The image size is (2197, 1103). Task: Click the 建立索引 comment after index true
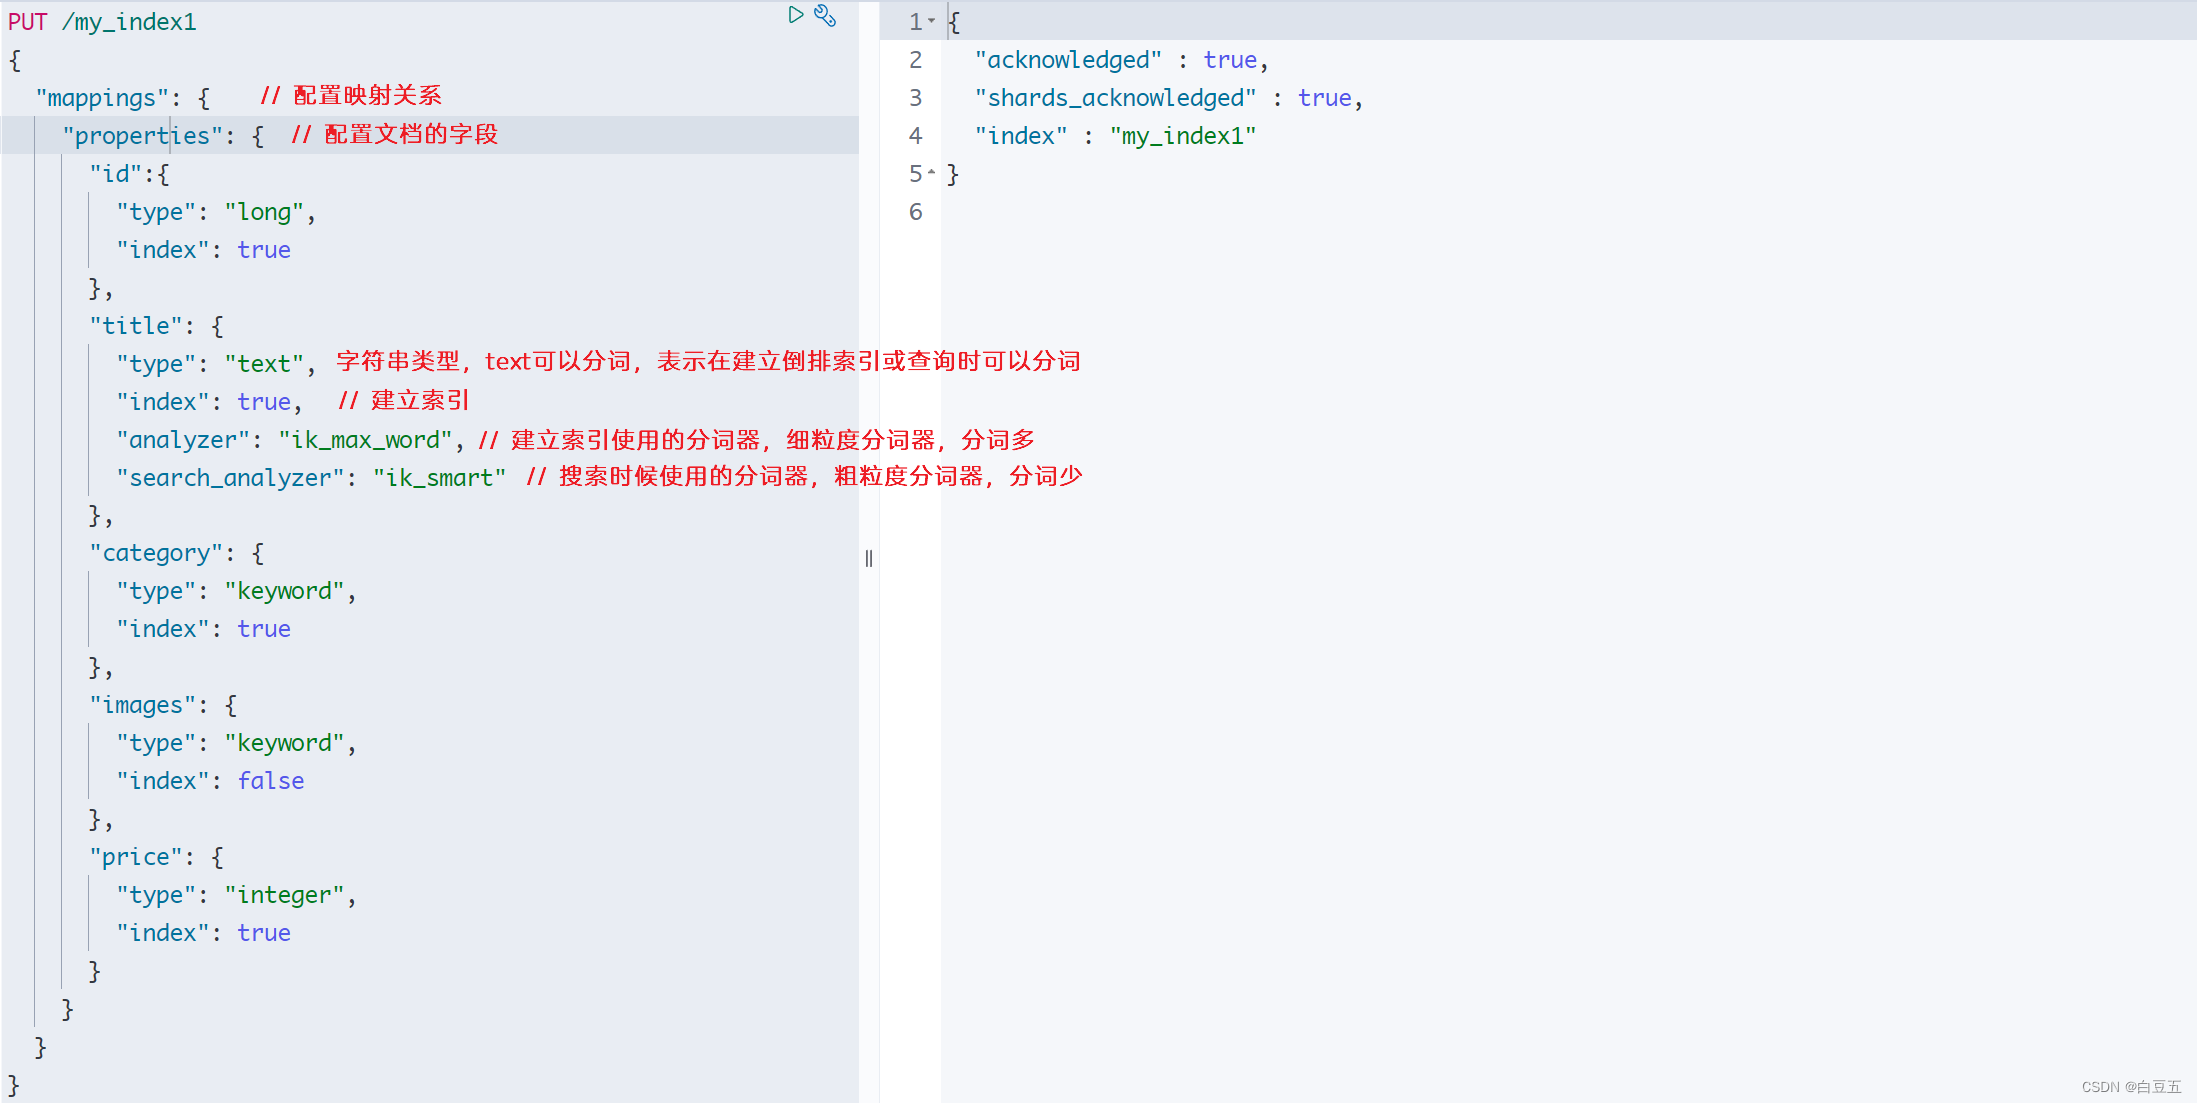coord(404,401)
